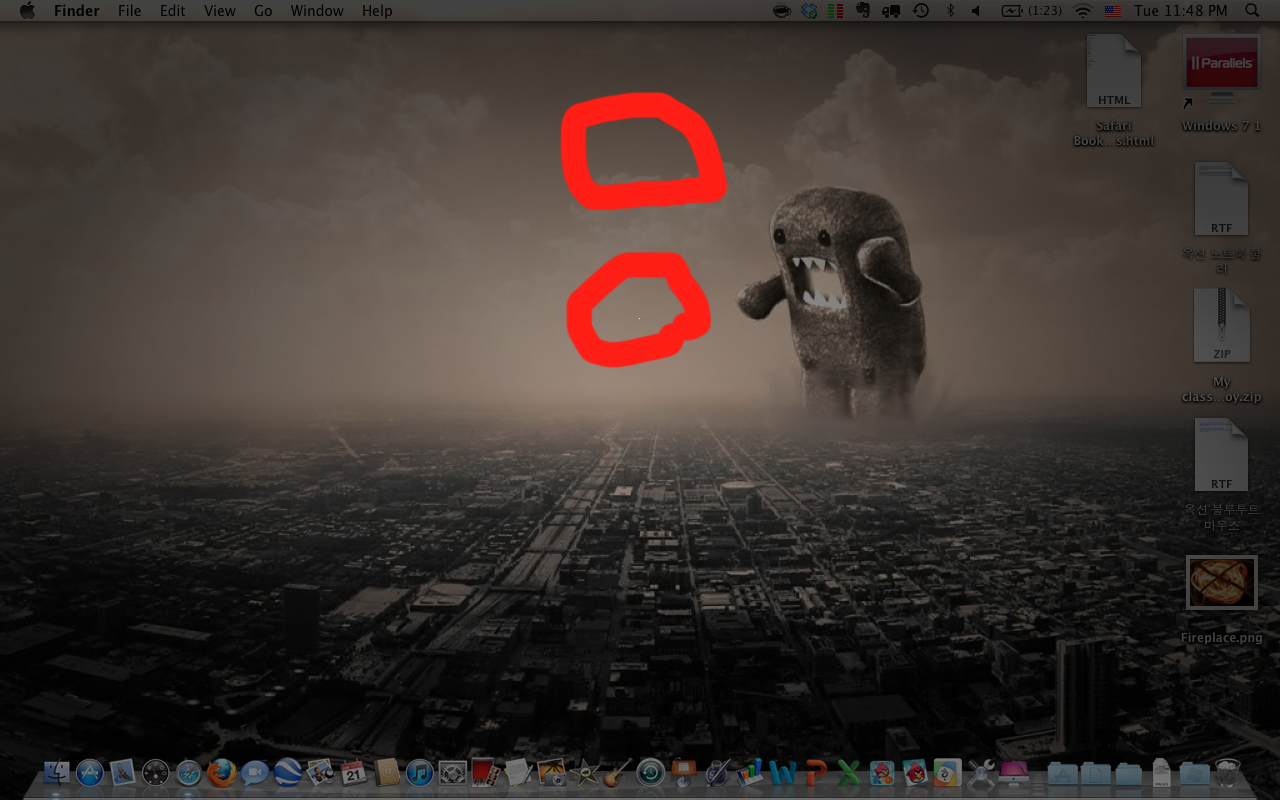Open the wrench utility icon in Dock
The image size is (1280, 800).
pyautogui.click(x=981, y=773)
